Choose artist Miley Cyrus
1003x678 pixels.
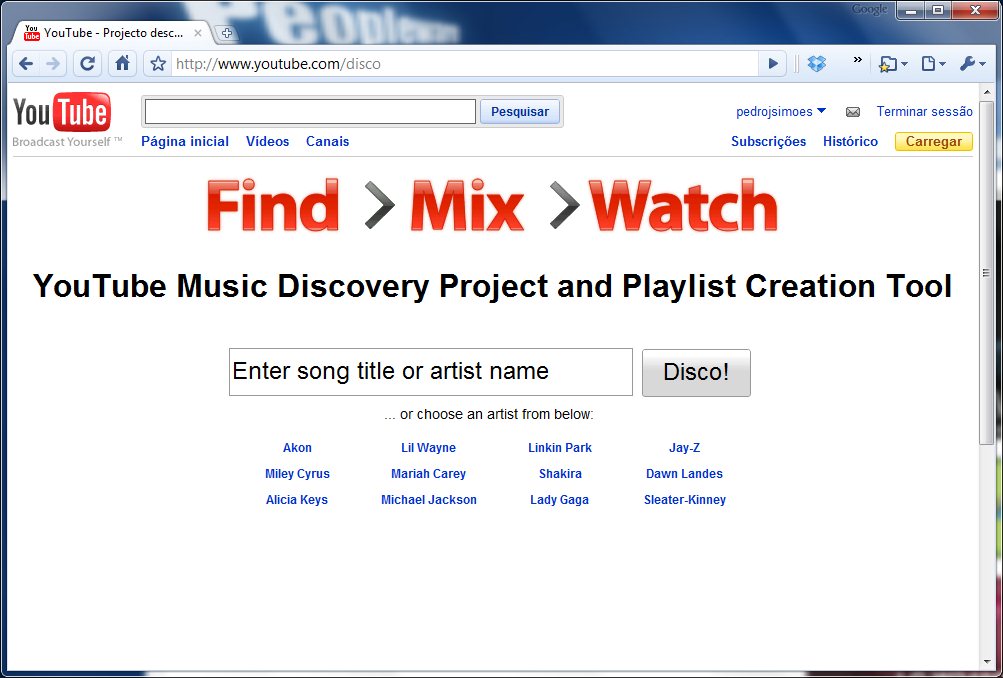click(x=297, y=474)
